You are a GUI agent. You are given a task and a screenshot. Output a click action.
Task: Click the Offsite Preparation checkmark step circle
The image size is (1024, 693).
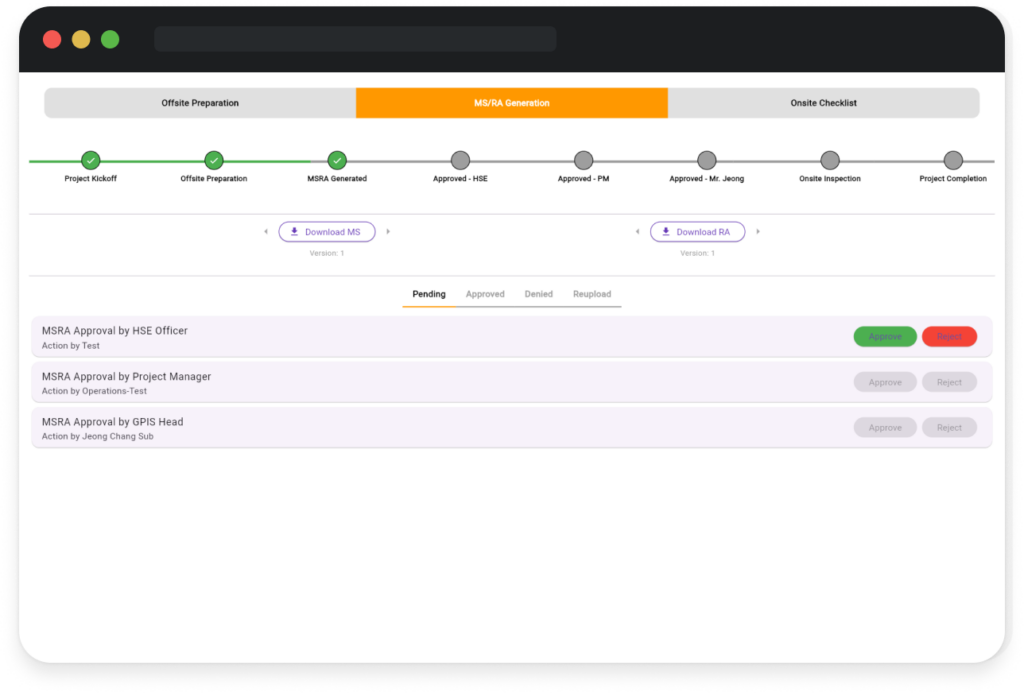(x=214, y=160)
